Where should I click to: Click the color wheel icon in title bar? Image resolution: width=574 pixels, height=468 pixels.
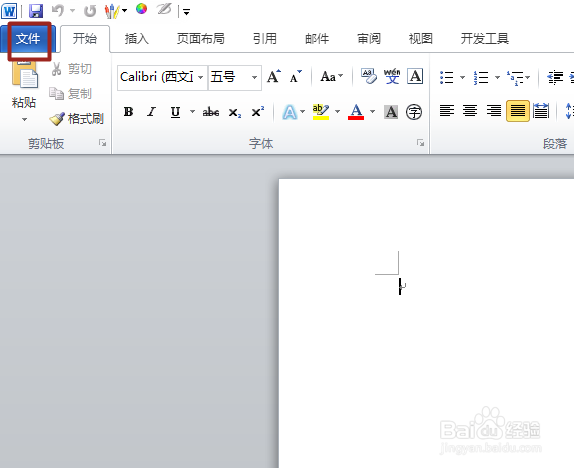[x=141, y=9]
